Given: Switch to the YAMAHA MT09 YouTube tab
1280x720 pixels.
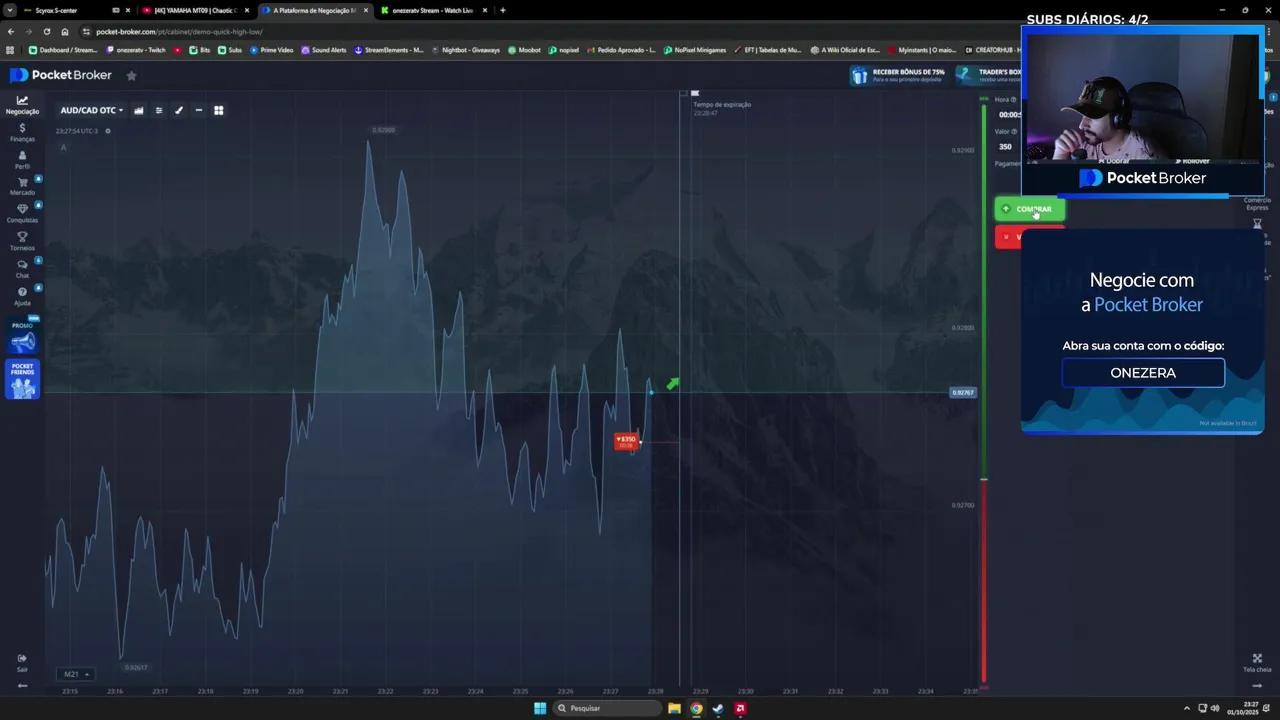Looking at the screenshot, I should pos(196,10).
